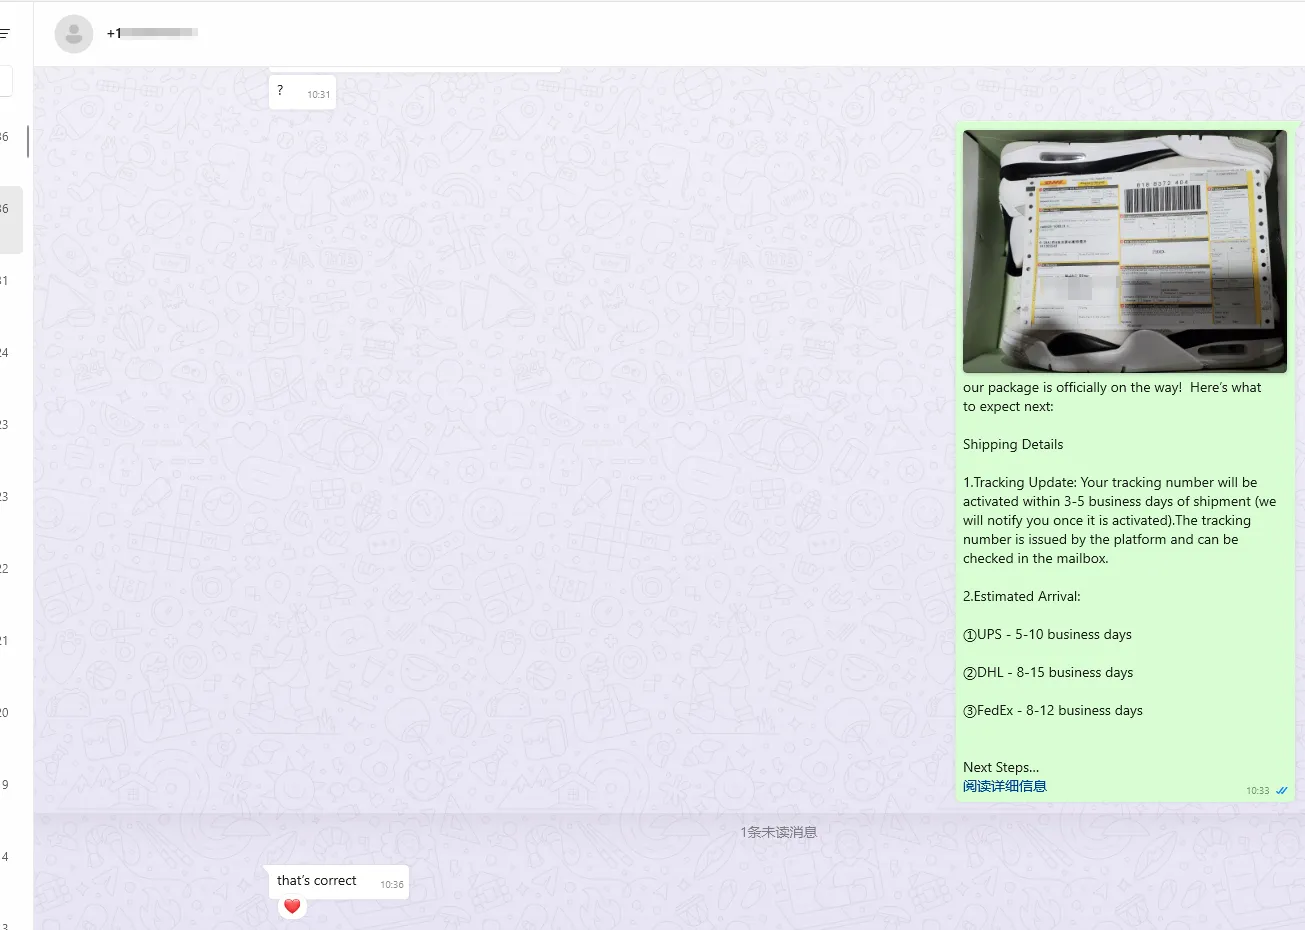
Task: Click the double-check read receipt icon
Action: click(x=1282, y=790)
